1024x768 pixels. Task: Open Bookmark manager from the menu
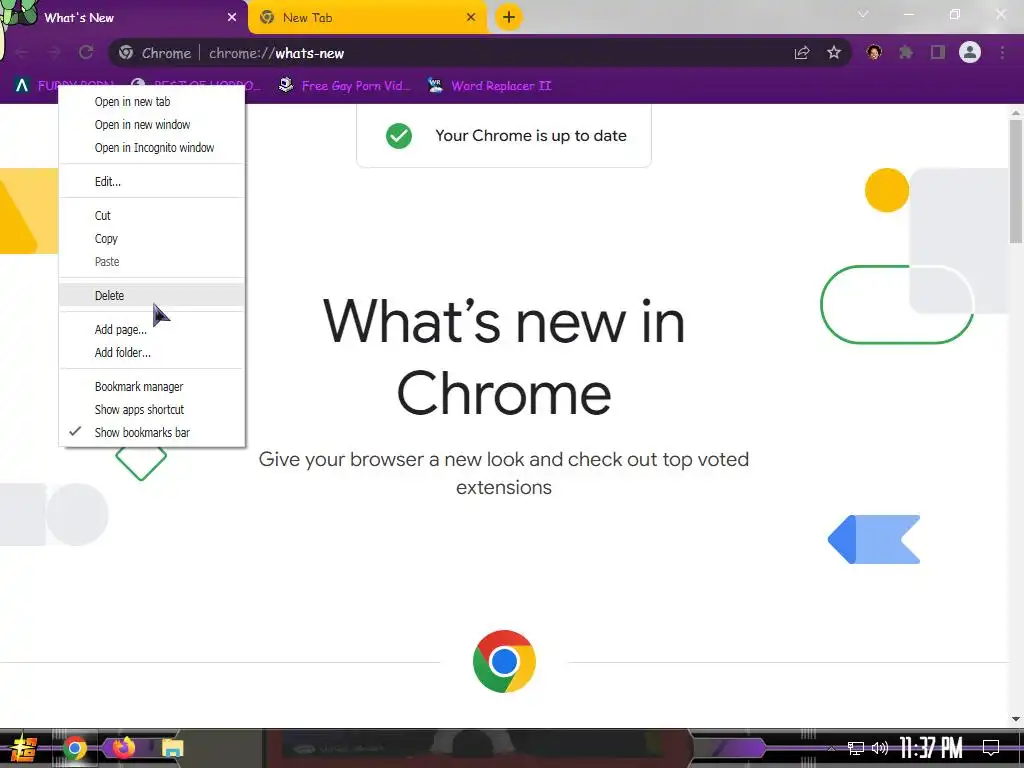[152, 386]
